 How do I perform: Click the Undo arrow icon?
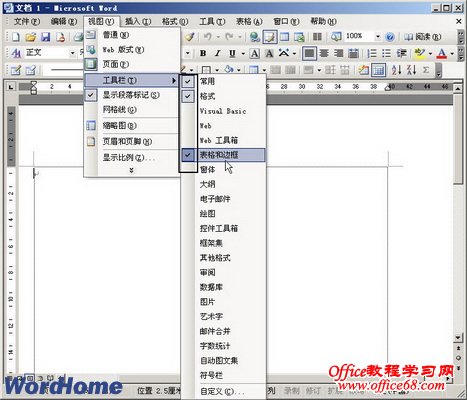[207, 37]
